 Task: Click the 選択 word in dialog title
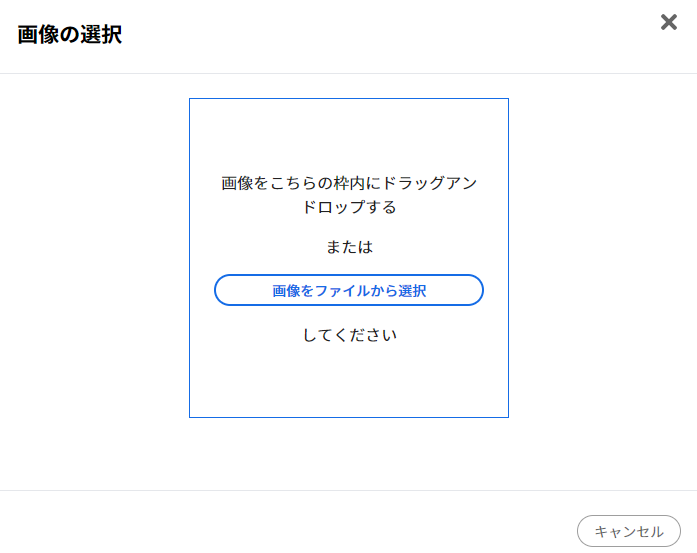click(101, 35)
